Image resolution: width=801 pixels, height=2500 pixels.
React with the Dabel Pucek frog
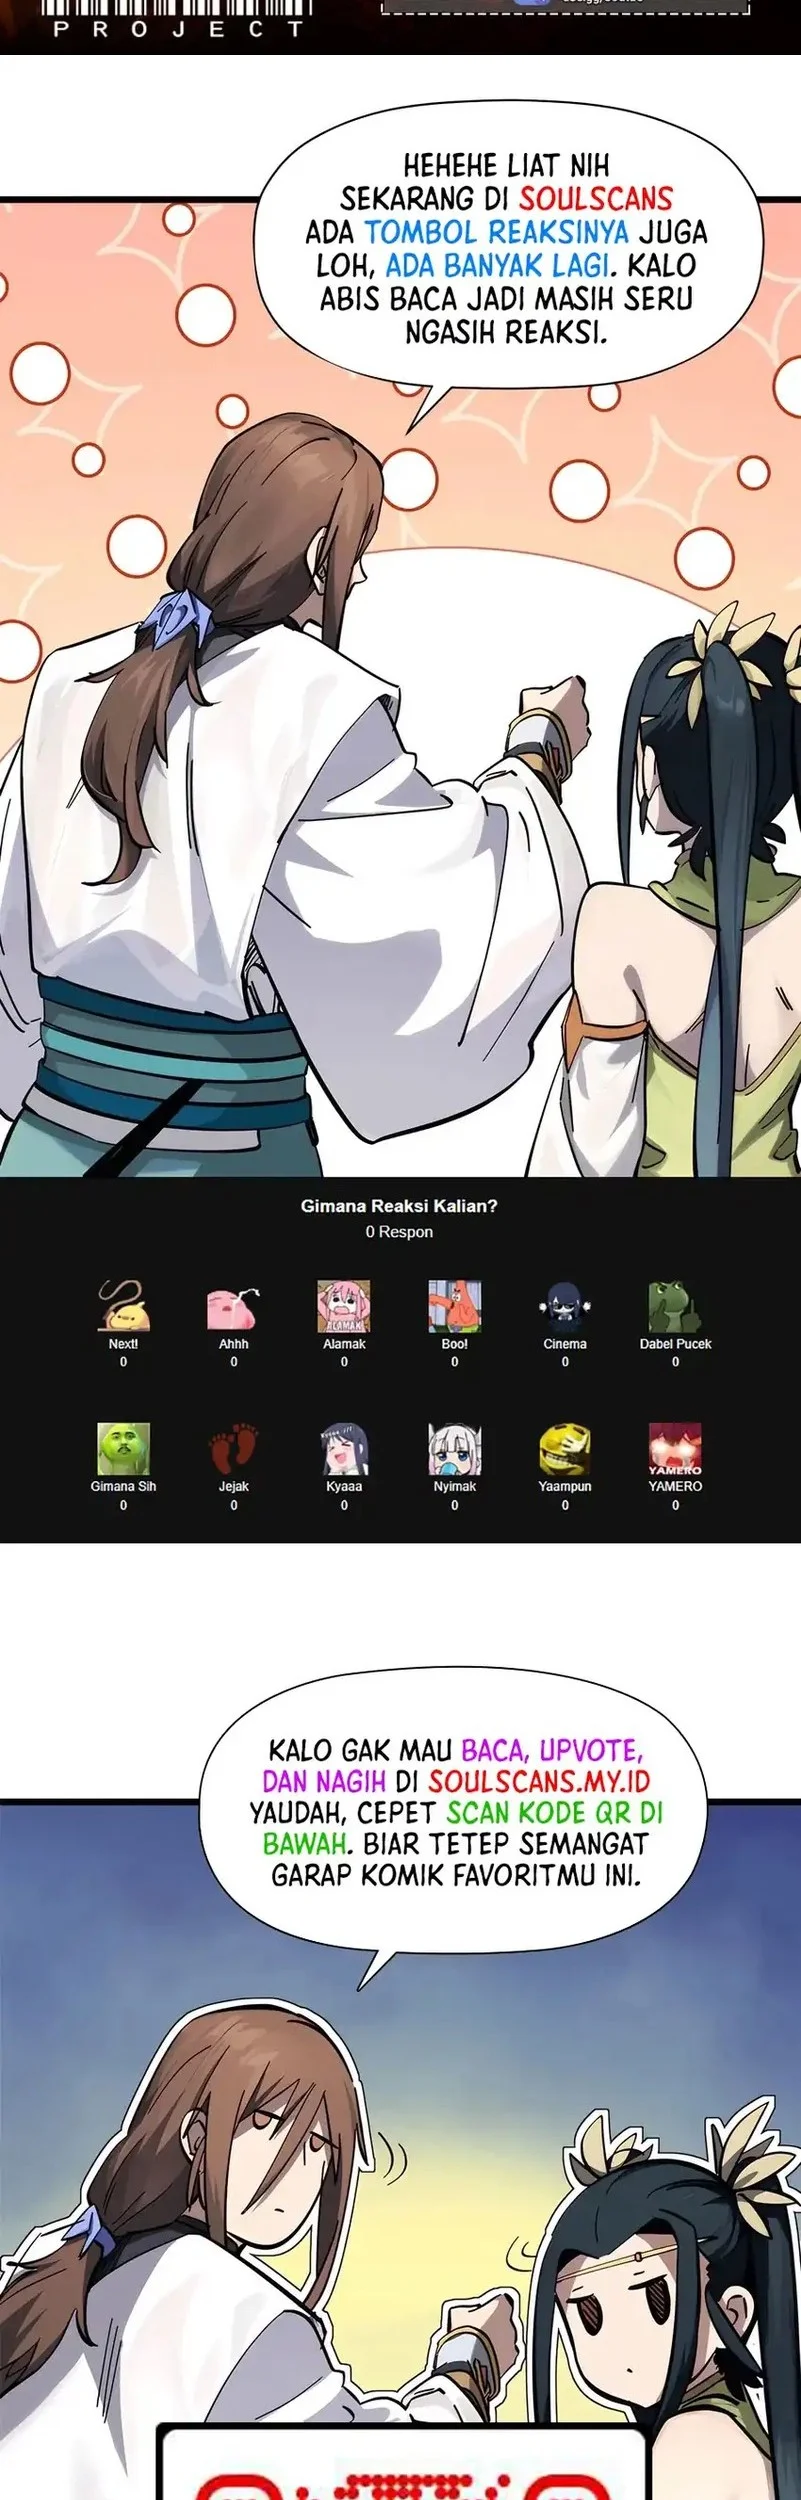(x=675, y=1306)
